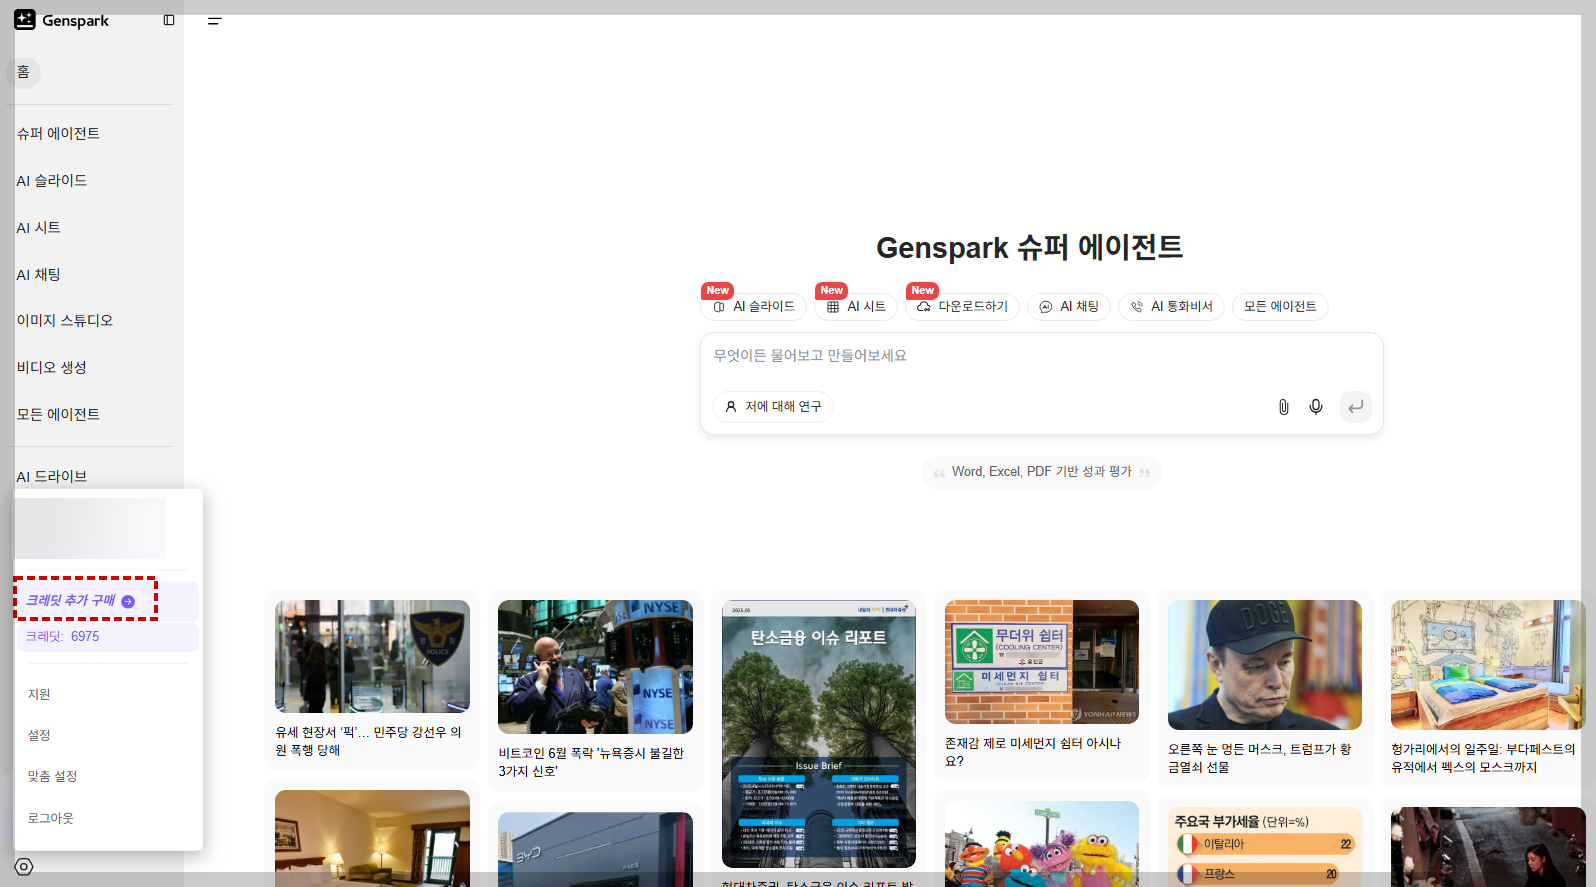This screenshot has height=887, width=1596.
Task: Open the Sesame Street characters thumbnail
Action: click(1042, 843)
